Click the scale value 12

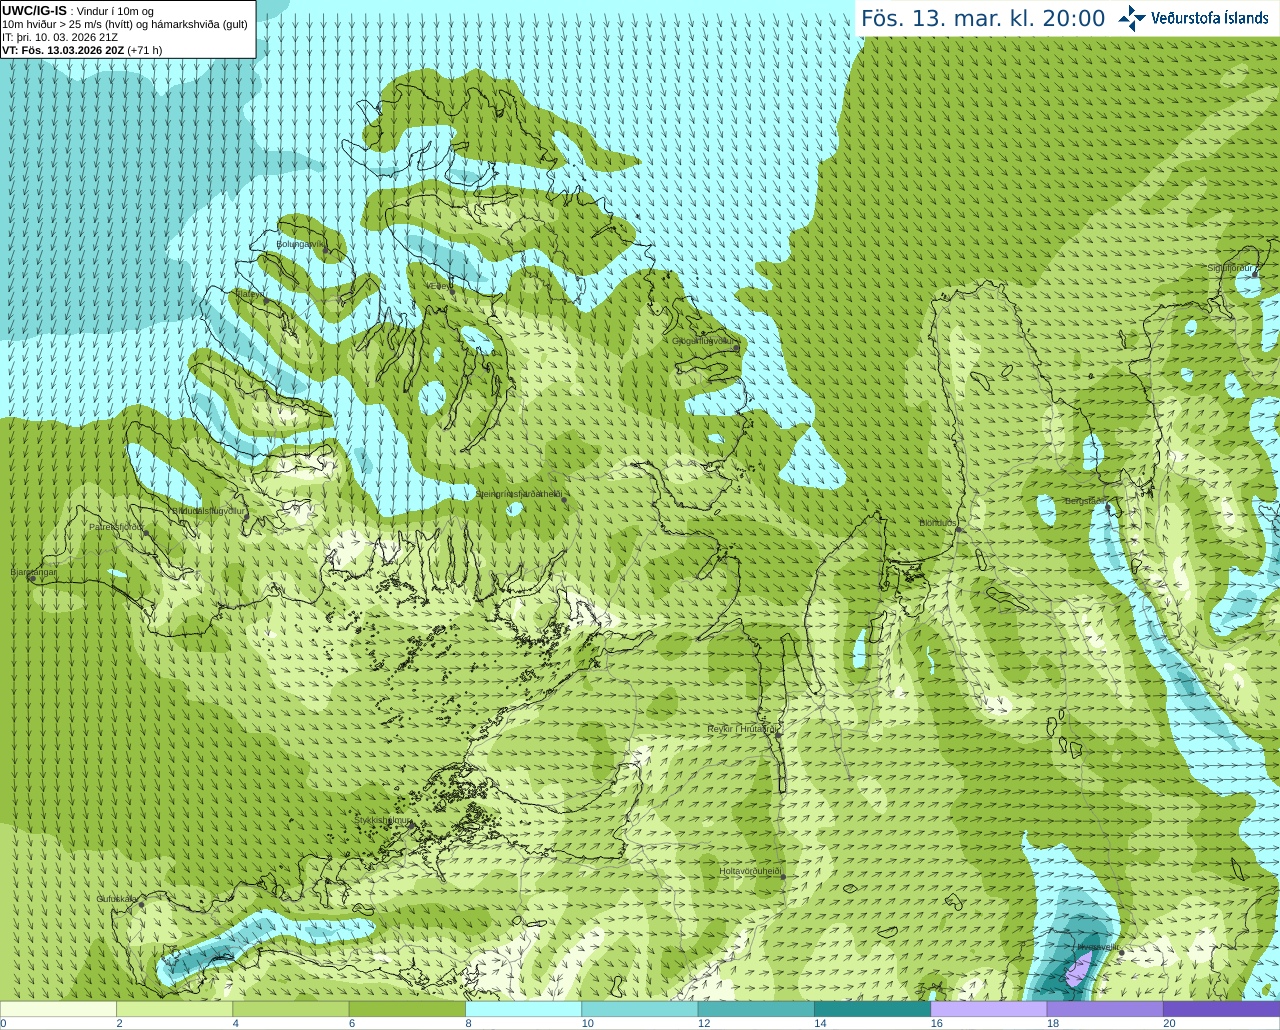(x=704, y=1023)
